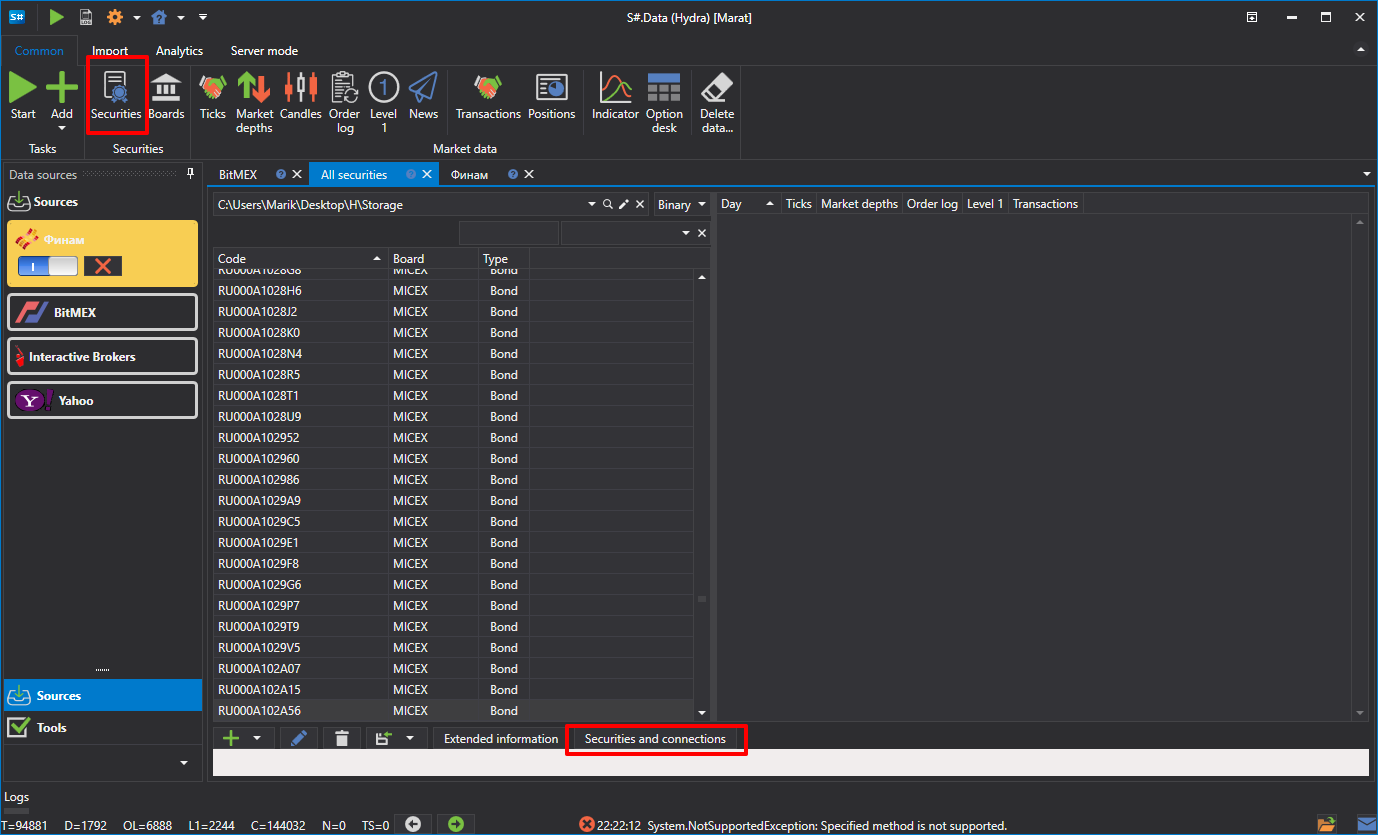This screenshot has height=835, width=1378.
Task: Open the quick access toolbar customize arrow
Action: [x=203, y=17]
